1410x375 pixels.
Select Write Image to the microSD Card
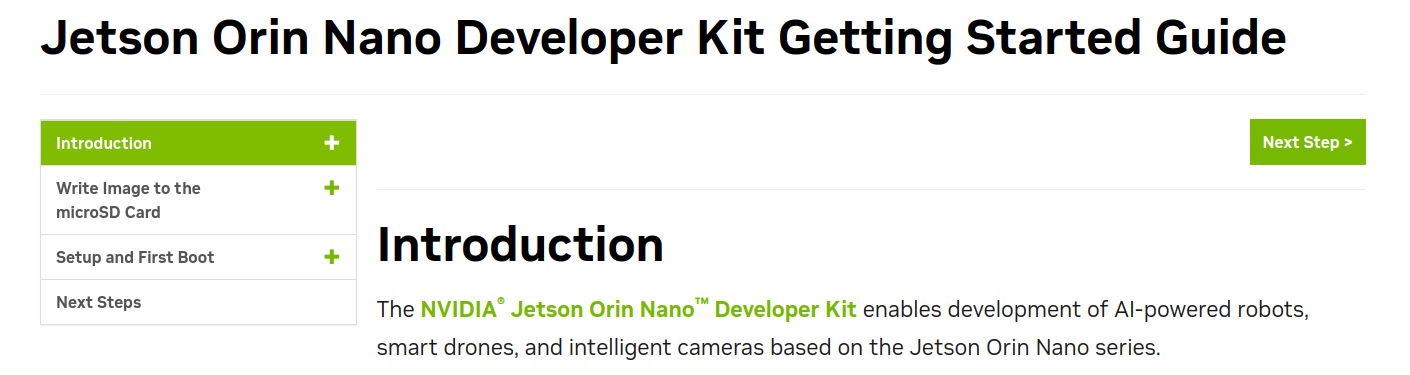pos(198,200)
